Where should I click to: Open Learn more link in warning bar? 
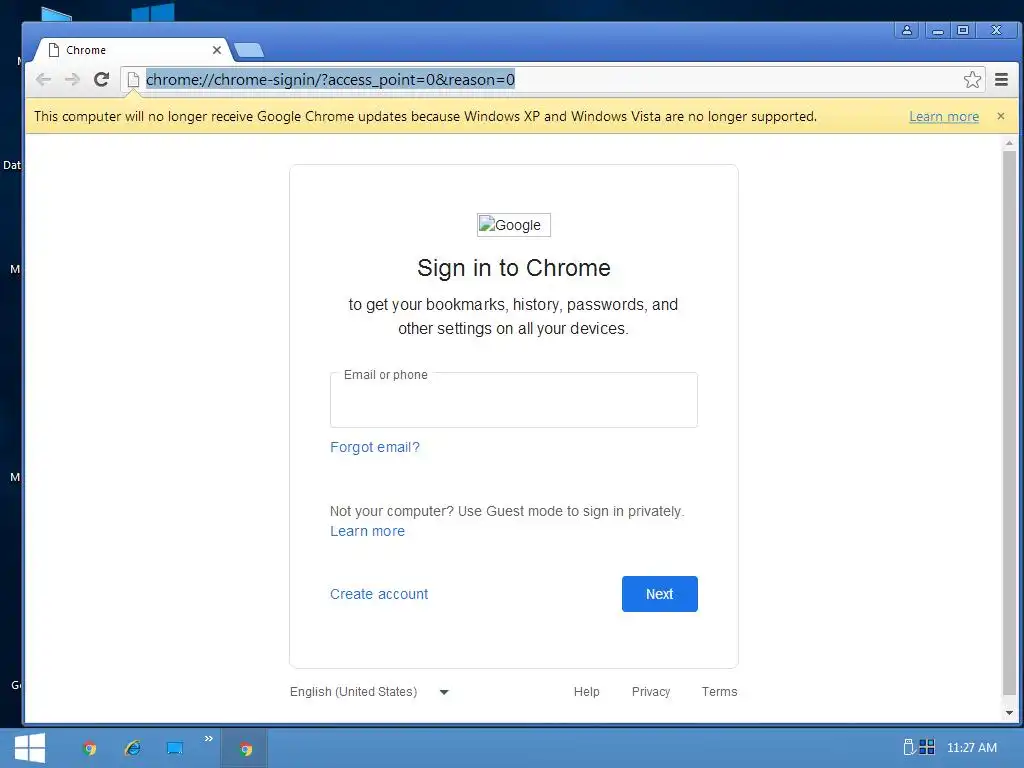tap(944, 116)
